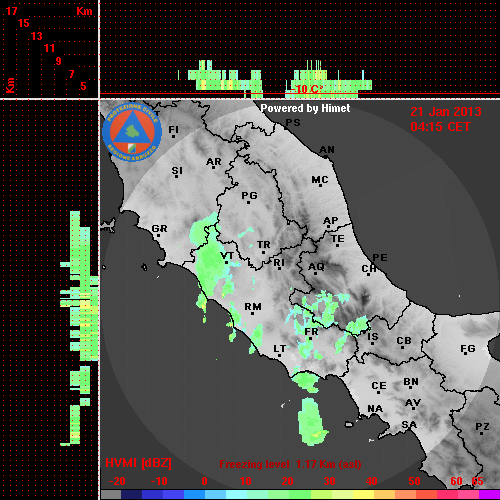Click the 21 Jan 2013 date stamp

tap(446, 112)
